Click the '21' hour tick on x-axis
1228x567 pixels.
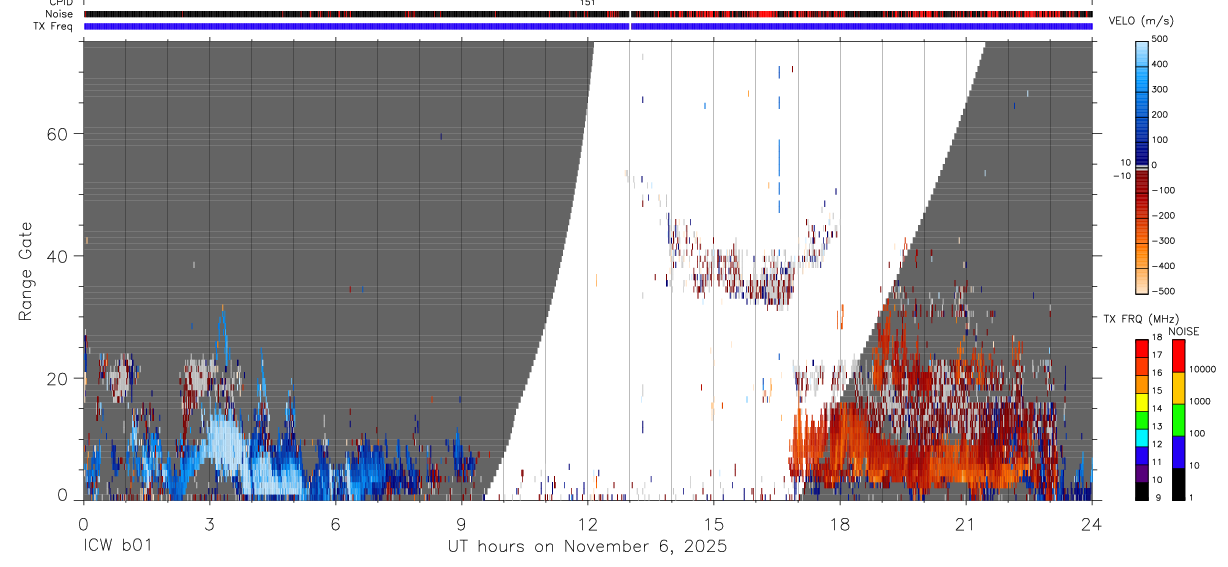point(965,523)
